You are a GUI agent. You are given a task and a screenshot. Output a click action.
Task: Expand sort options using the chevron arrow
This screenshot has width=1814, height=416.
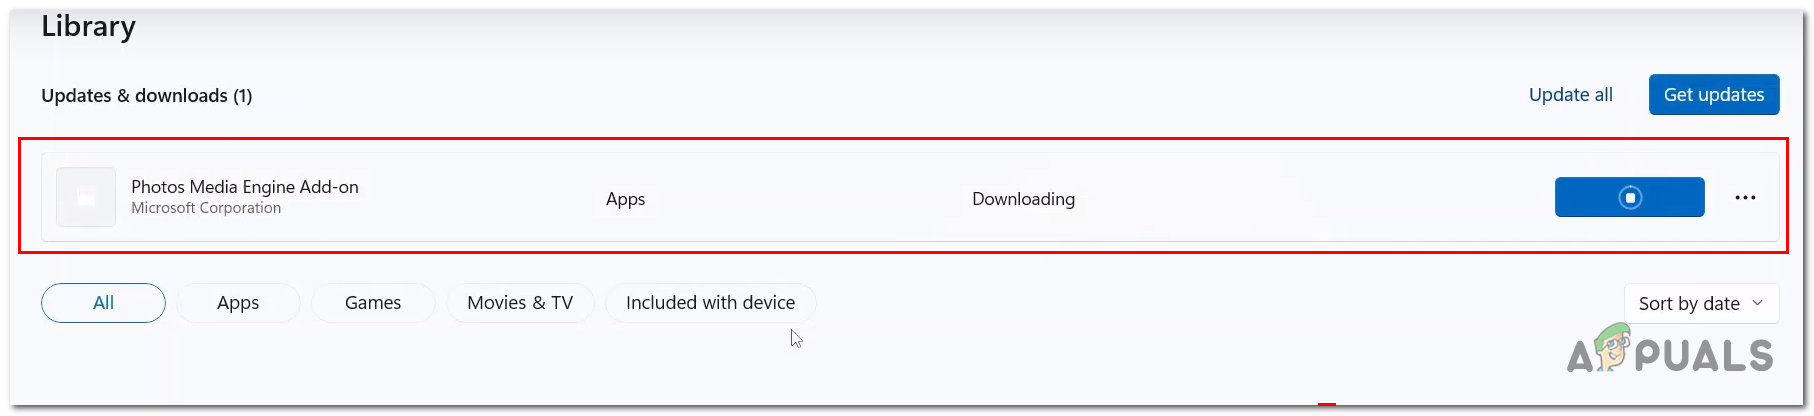pos(1757,303)
